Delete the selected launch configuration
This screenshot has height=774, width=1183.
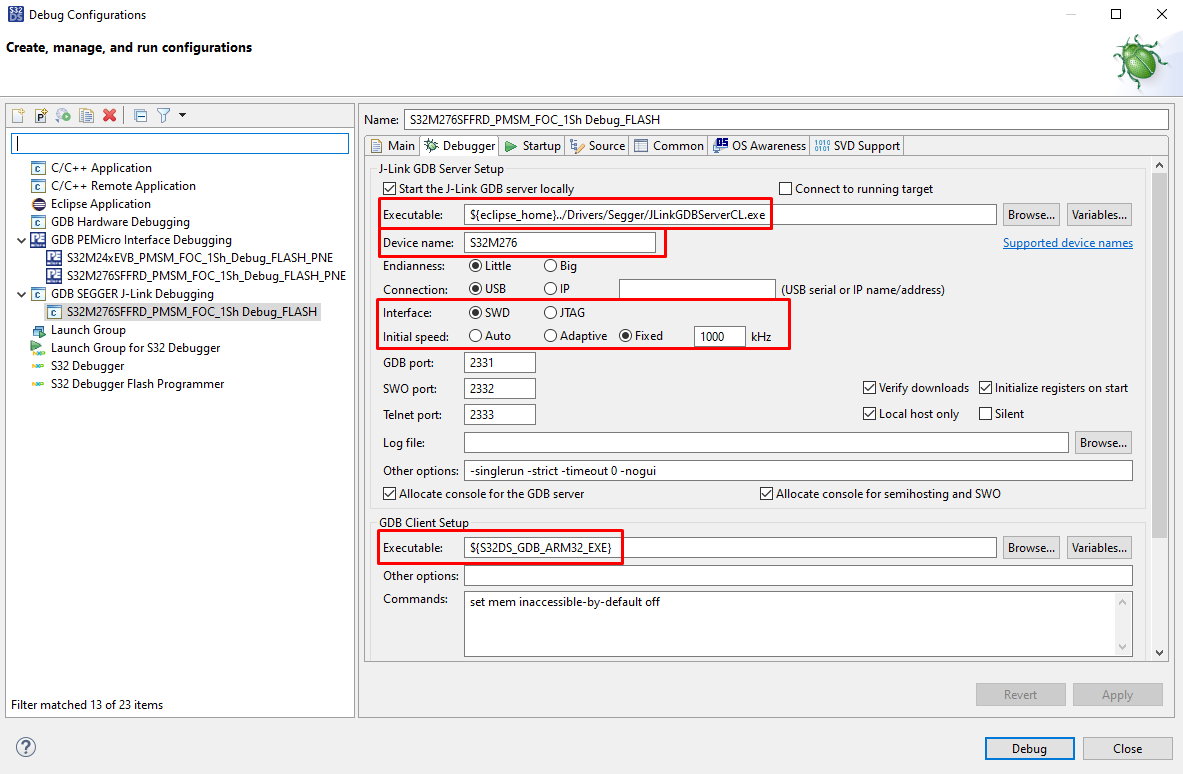coord(109,115)
